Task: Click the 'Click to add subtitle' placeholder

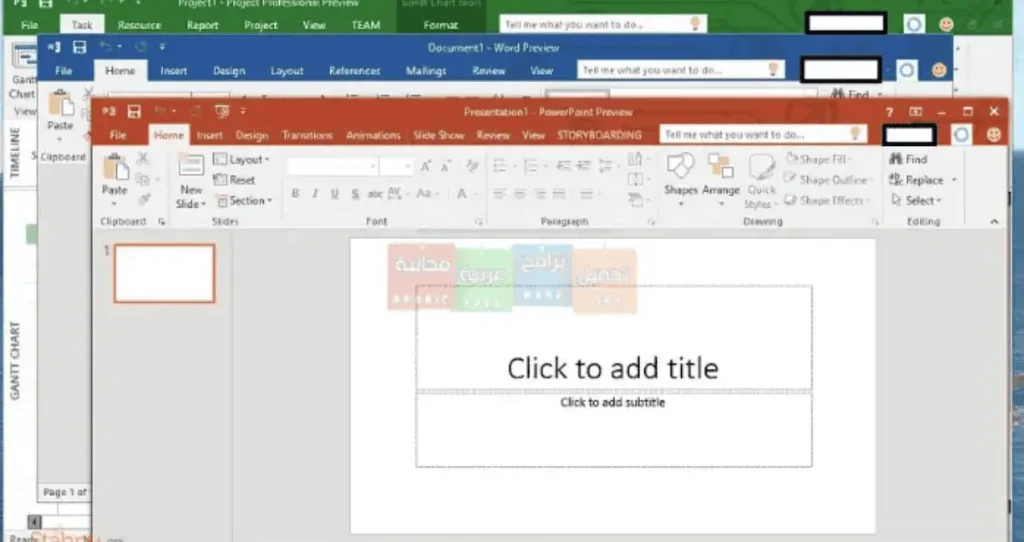Action: (614, 430)
